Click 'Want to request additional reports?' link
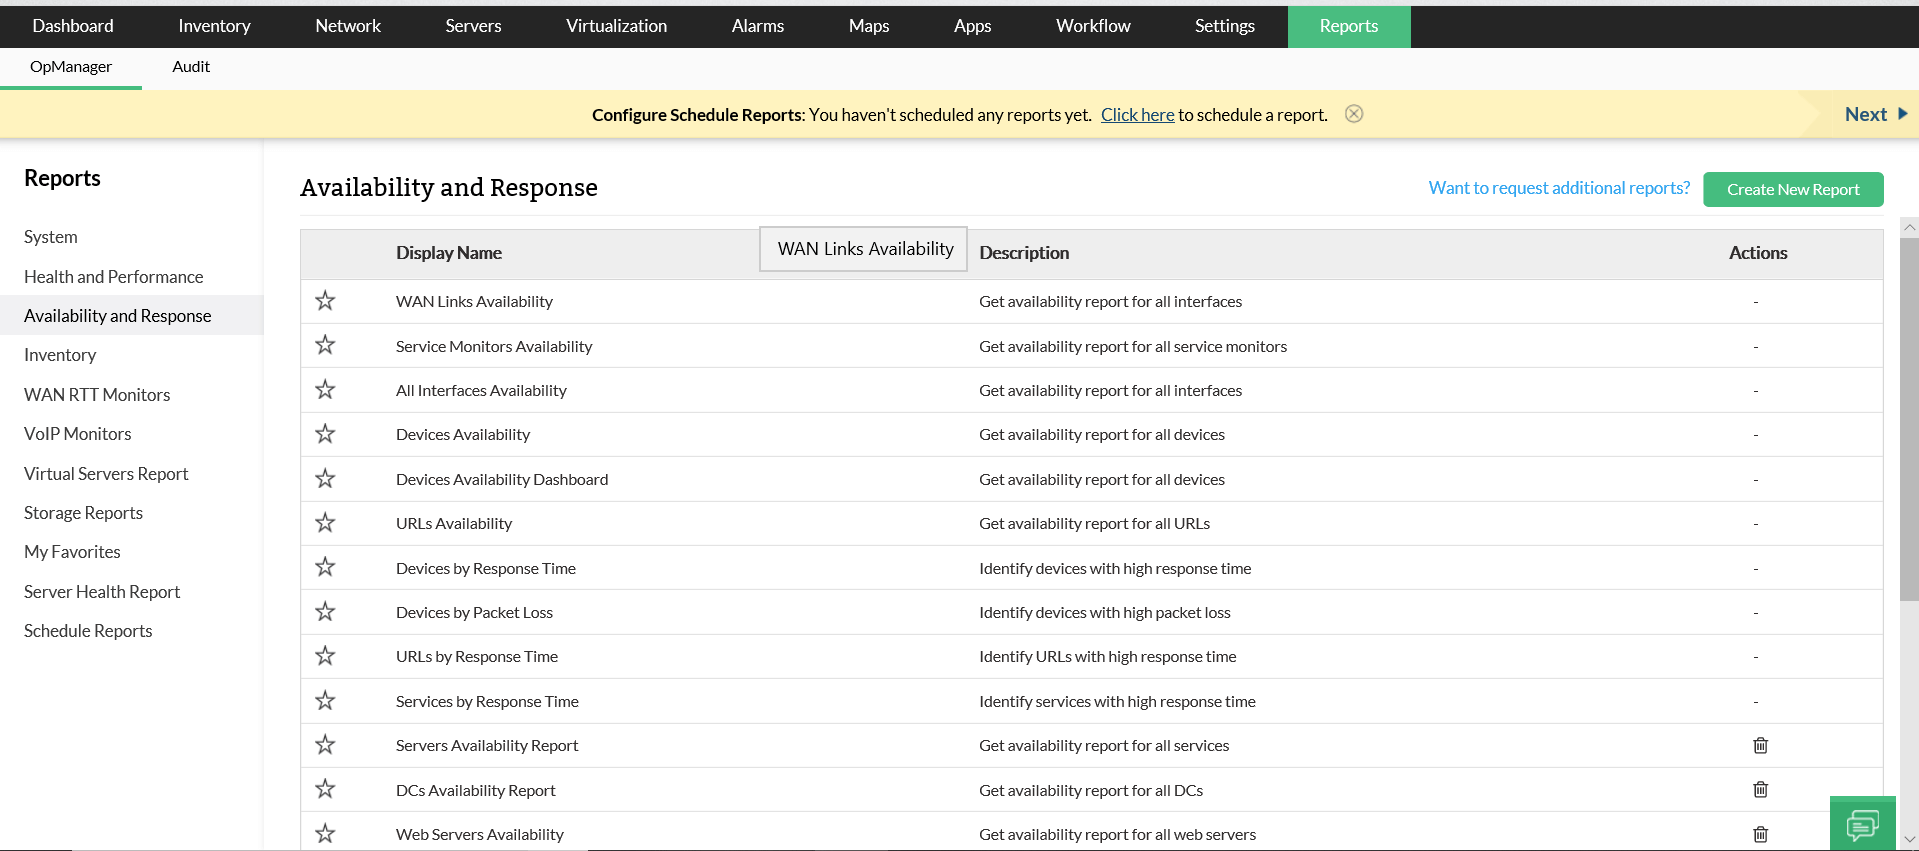The width and height of the screenshot is (1919, 851). (x=1558, y=188)
